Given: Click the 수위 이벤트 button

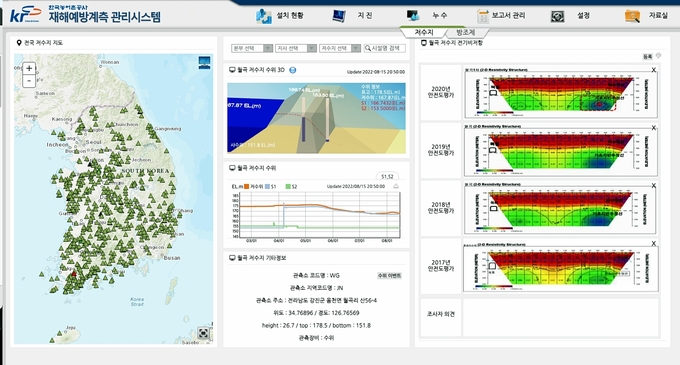Looking at the screenshot, I should point(389,276).
